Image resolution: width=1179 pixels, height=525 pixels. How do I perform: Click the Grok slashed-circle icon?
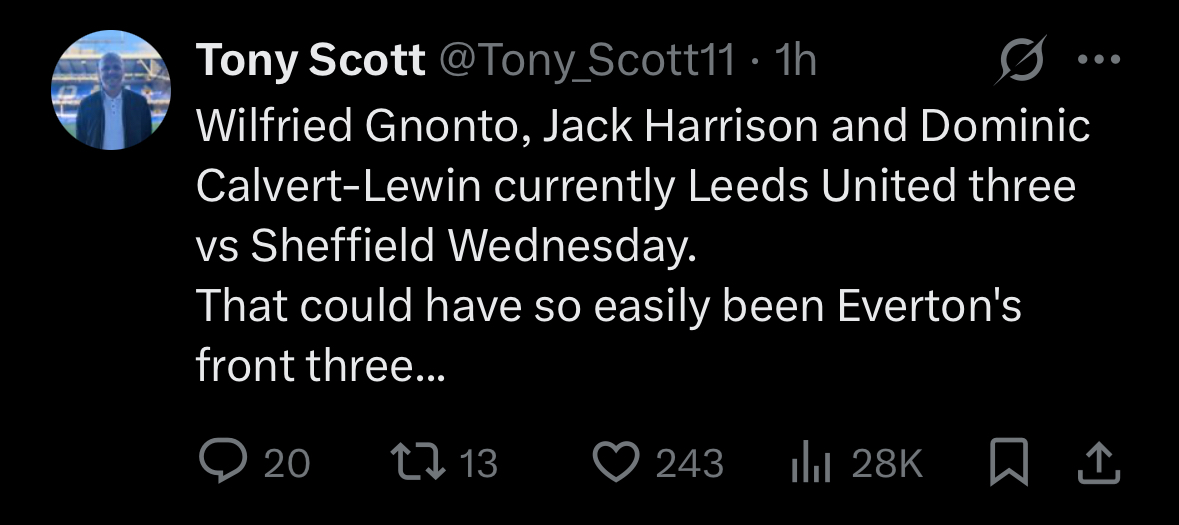coord(1023,62)
